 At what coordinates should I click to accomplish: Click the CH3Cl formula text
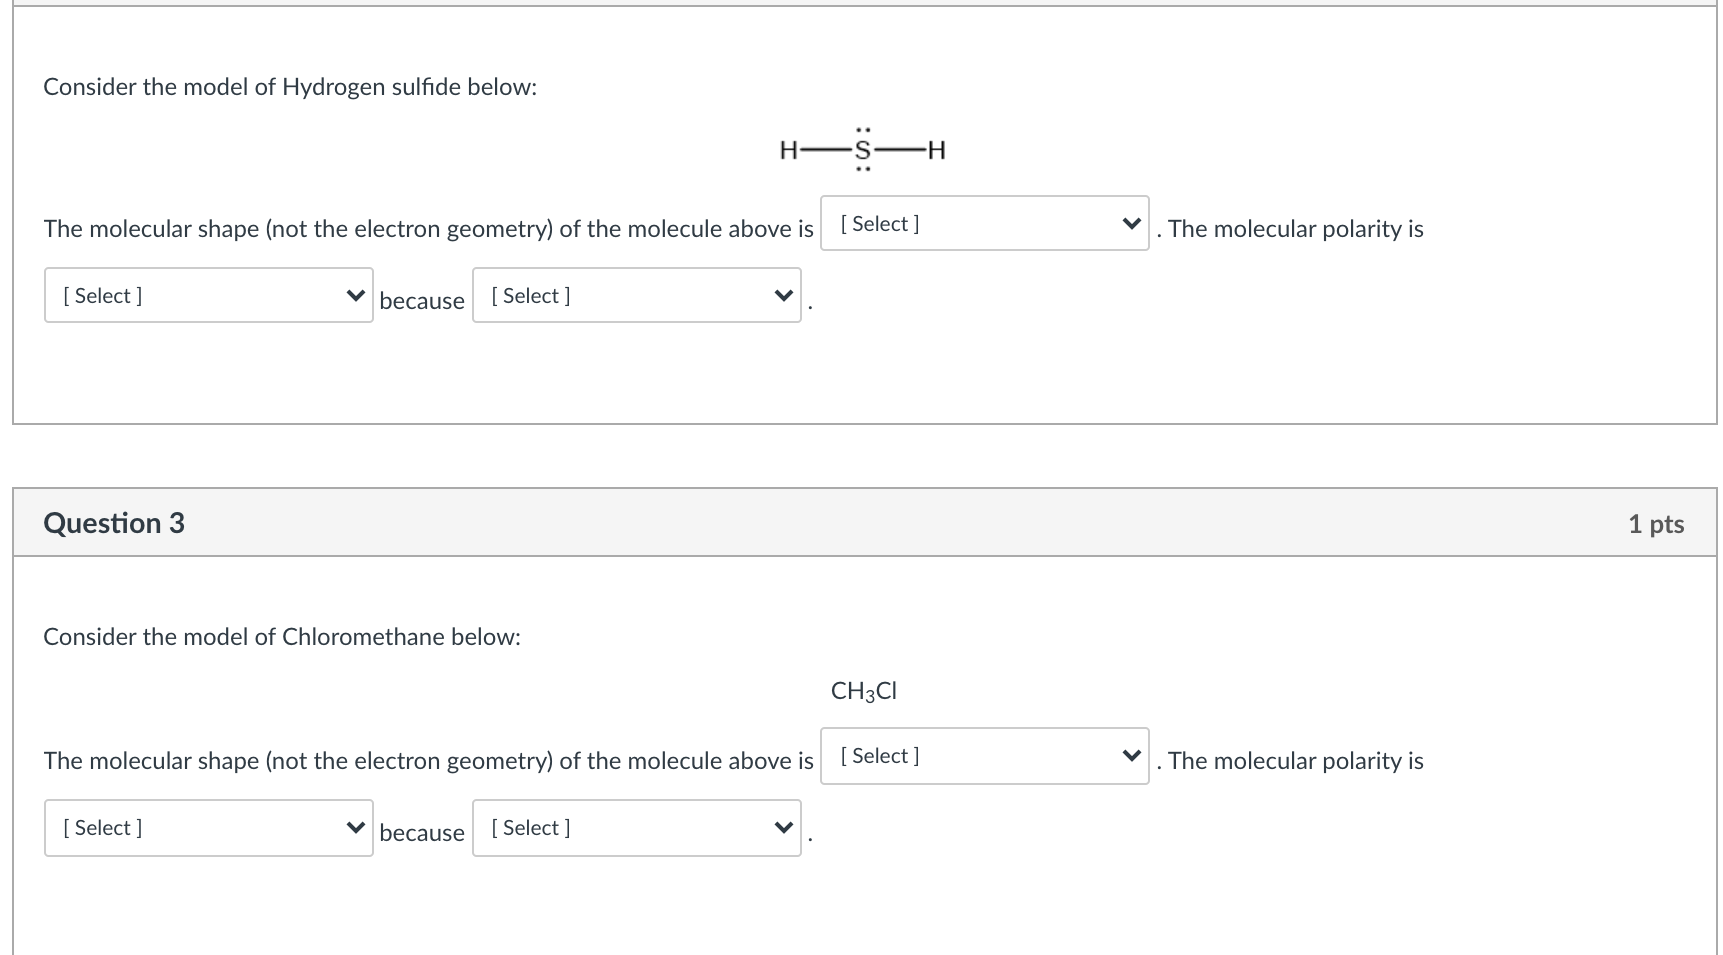coord(864,691)
